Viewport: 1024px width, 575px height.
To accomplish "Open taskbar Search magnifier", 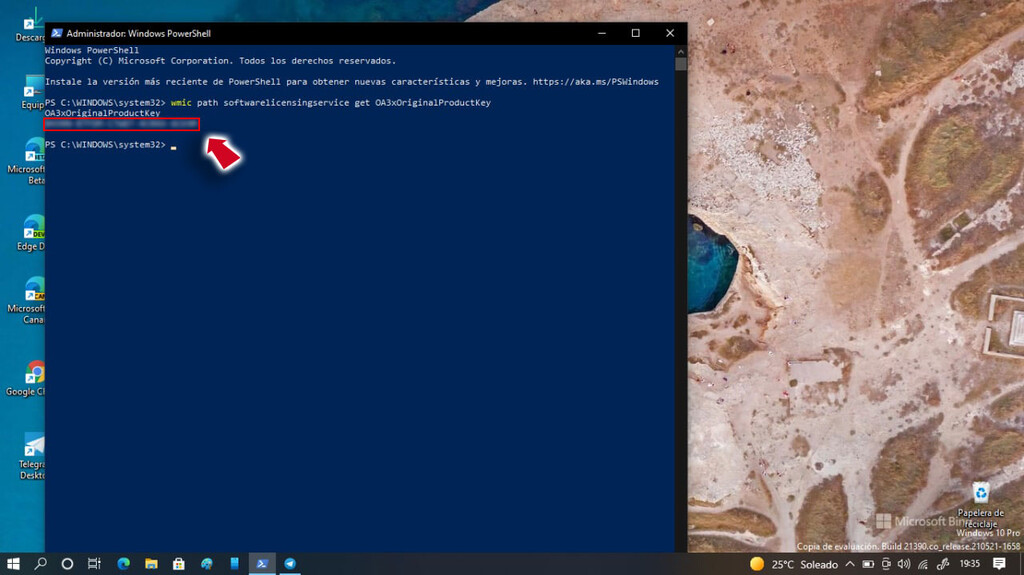I will pos(41,563).
